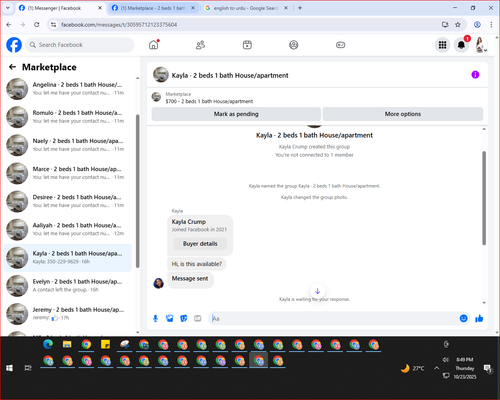Open a new browser tab
Image resolution: width=500 pixels, height=400 pixels.
[x=300, y=8]
